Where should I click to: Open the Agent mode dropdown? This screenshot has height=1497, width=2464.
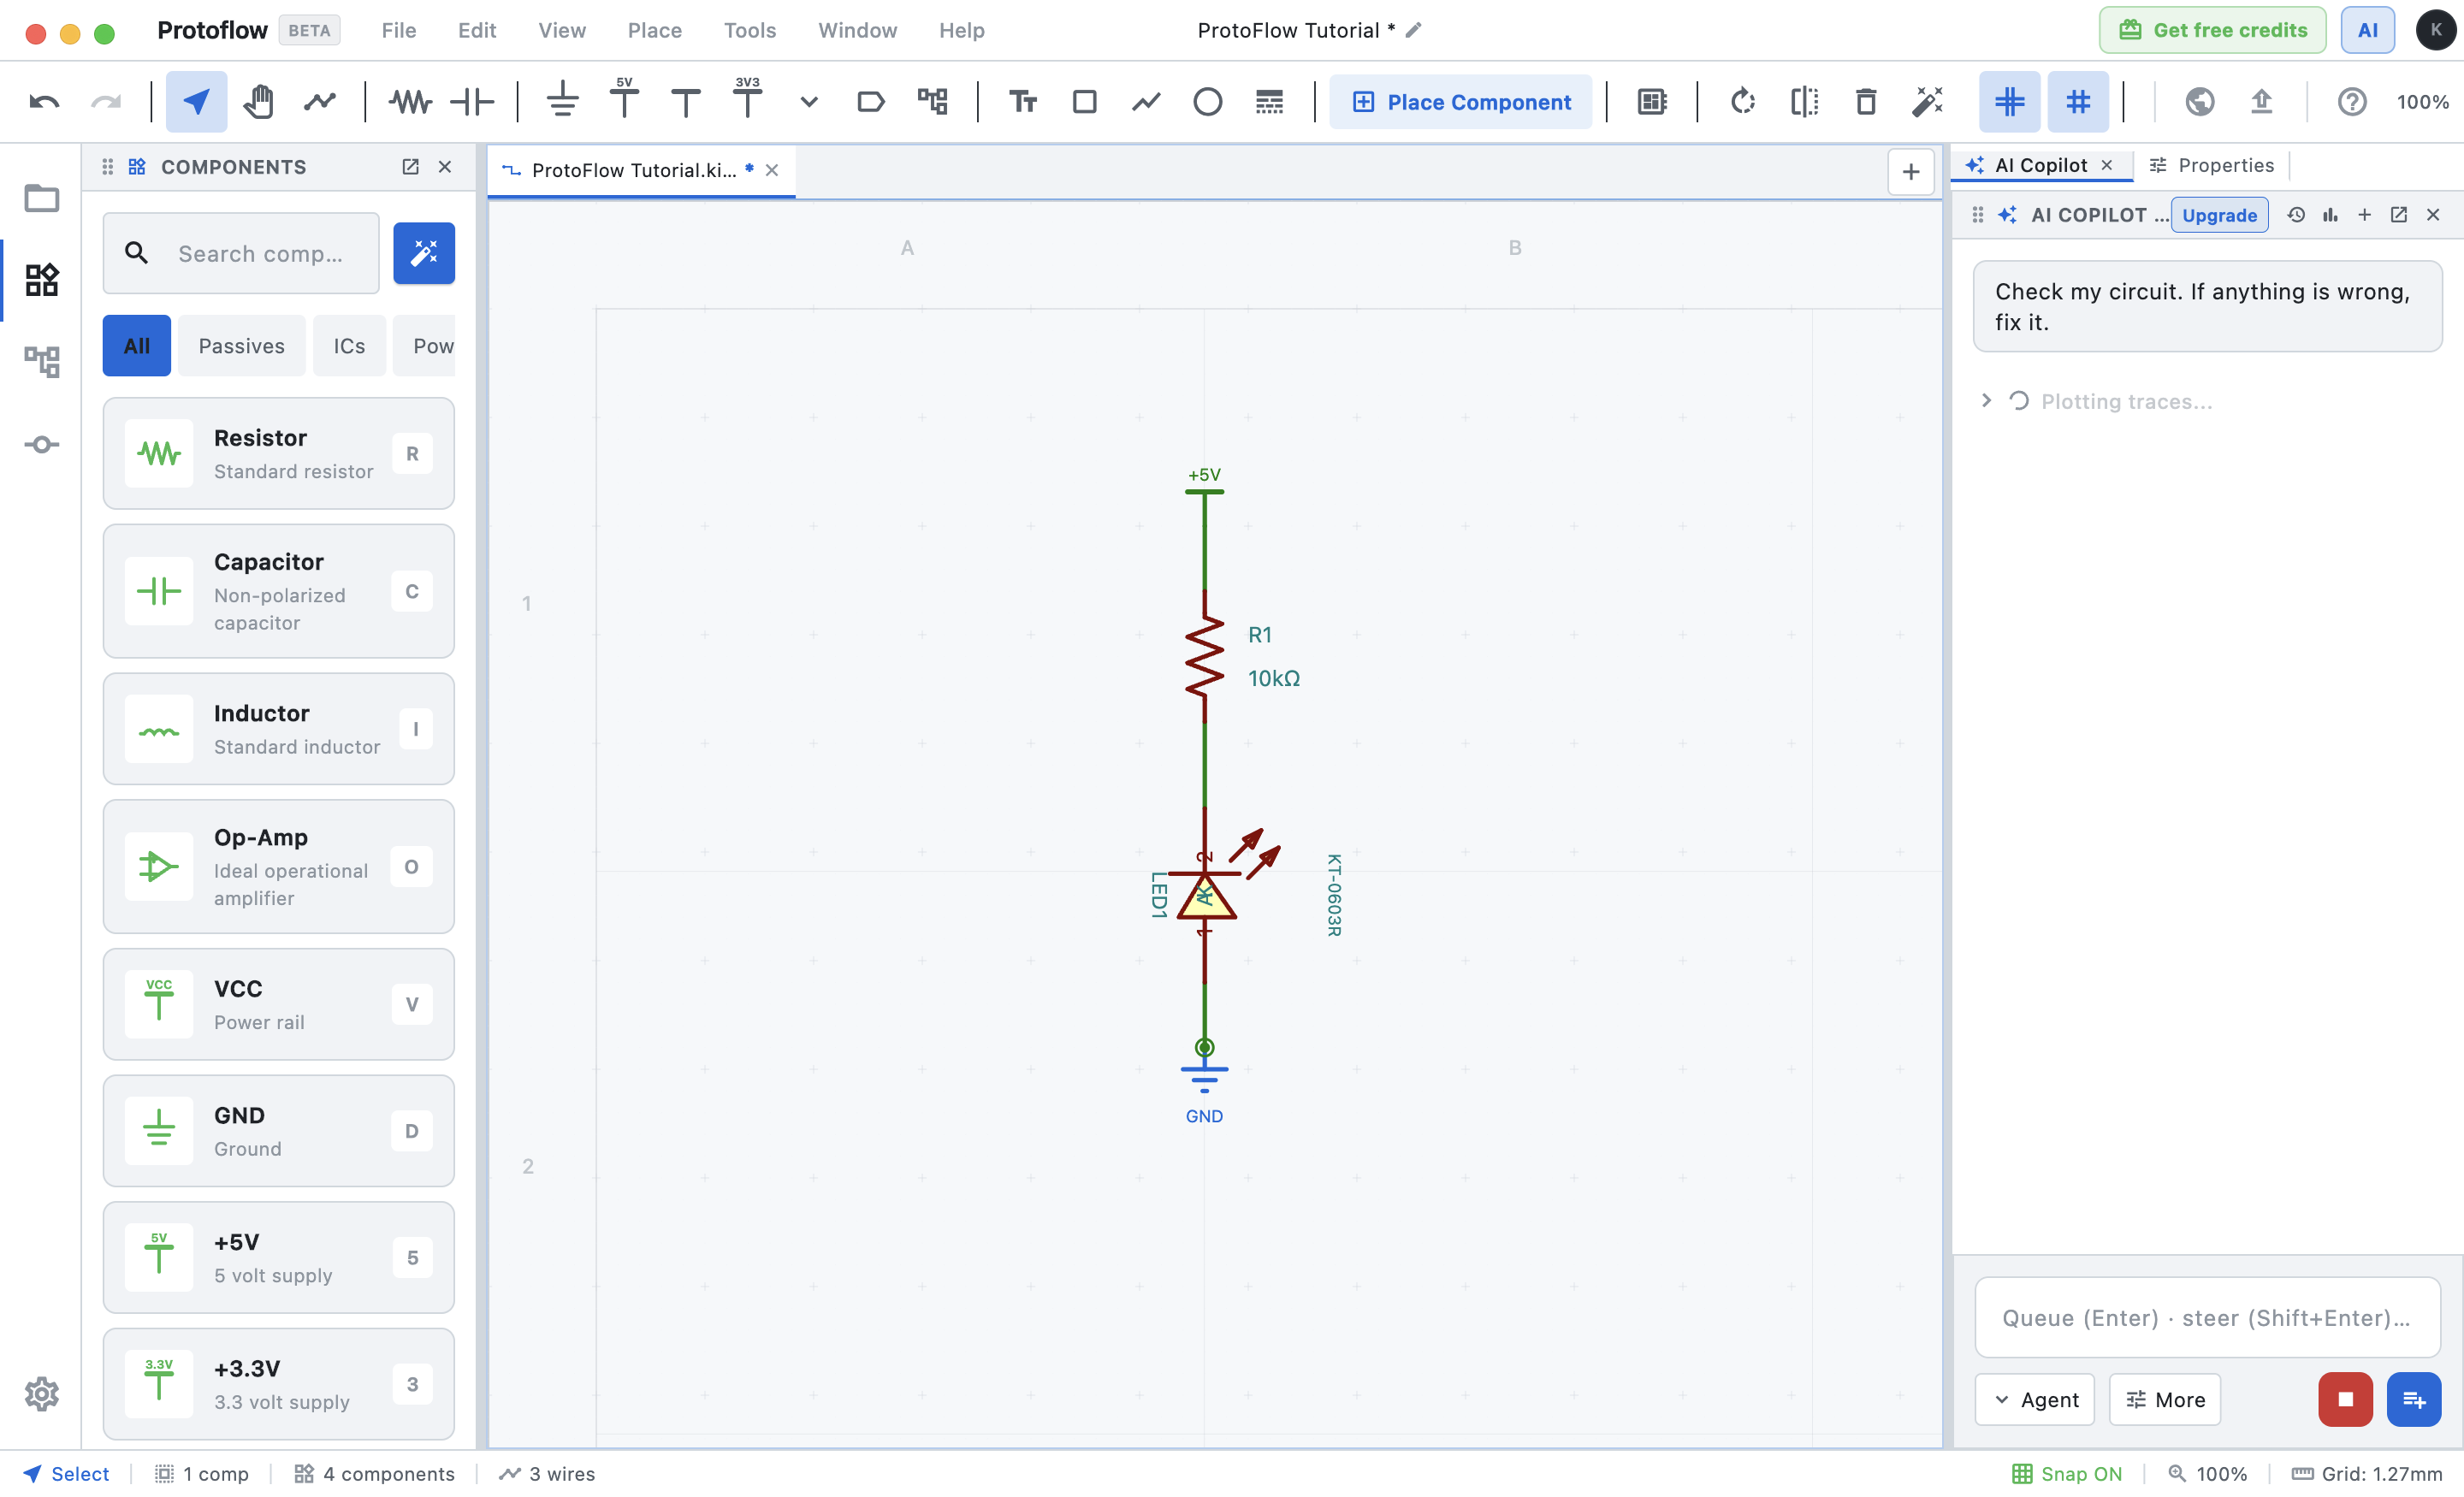point(2035,1400)
